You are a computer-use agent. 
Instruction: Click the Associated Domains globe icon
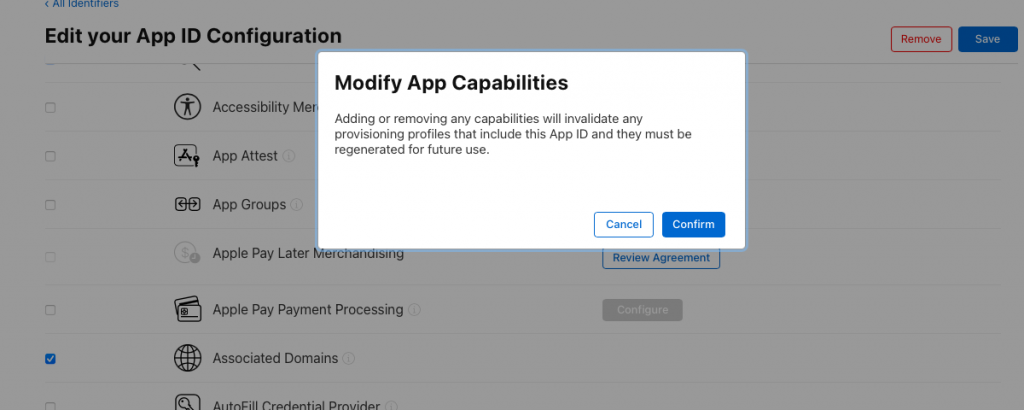[x=187, y=358]
